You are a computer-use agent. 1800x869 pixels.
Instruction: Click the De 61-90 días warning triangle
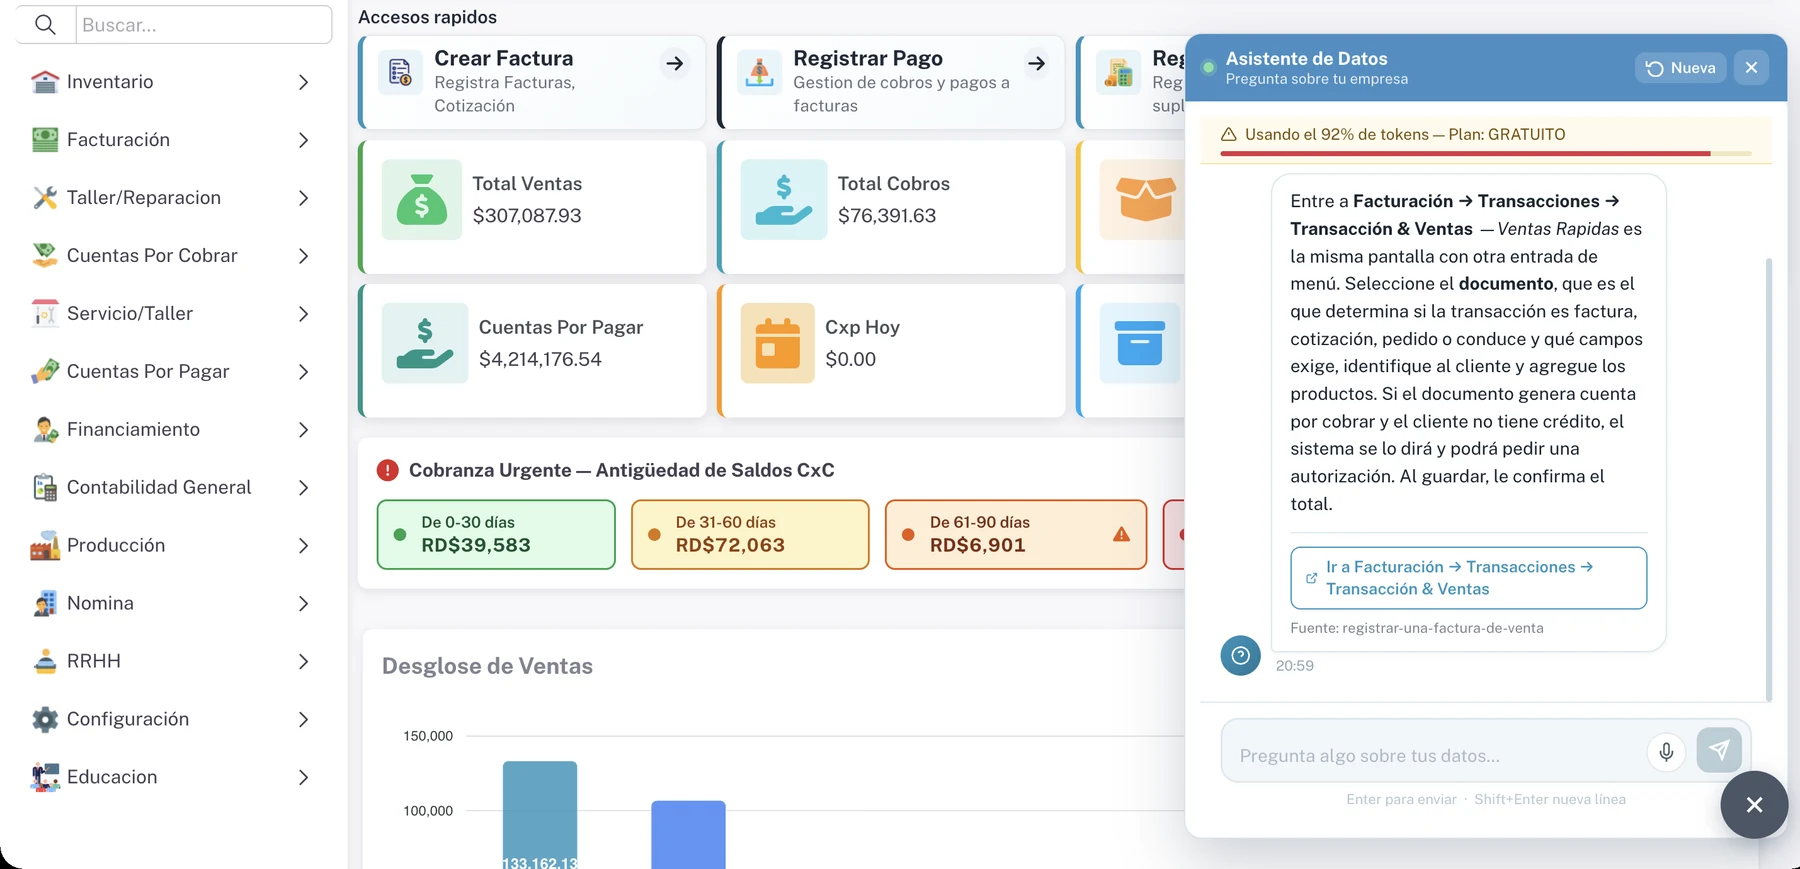(x=1121, y=535)
